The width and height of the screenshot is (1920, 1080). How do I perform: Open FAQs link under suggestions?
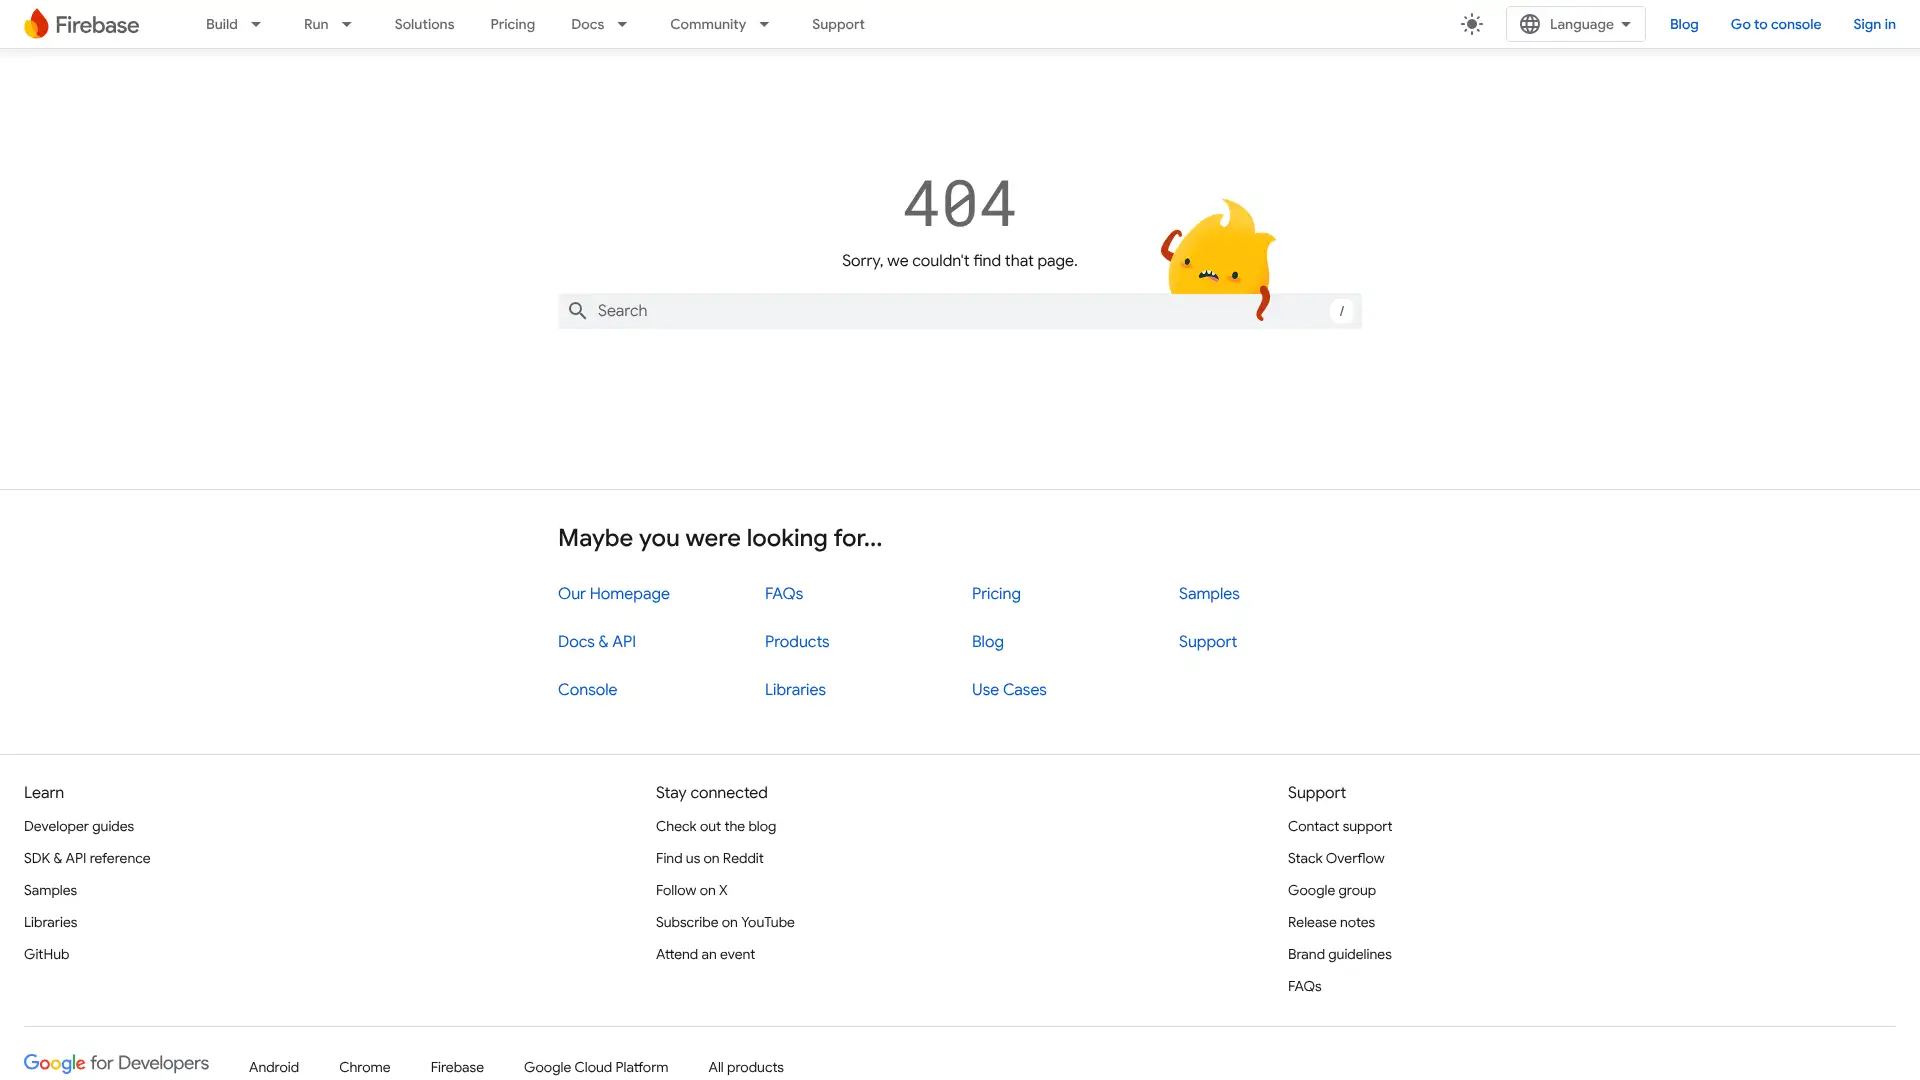783,594
